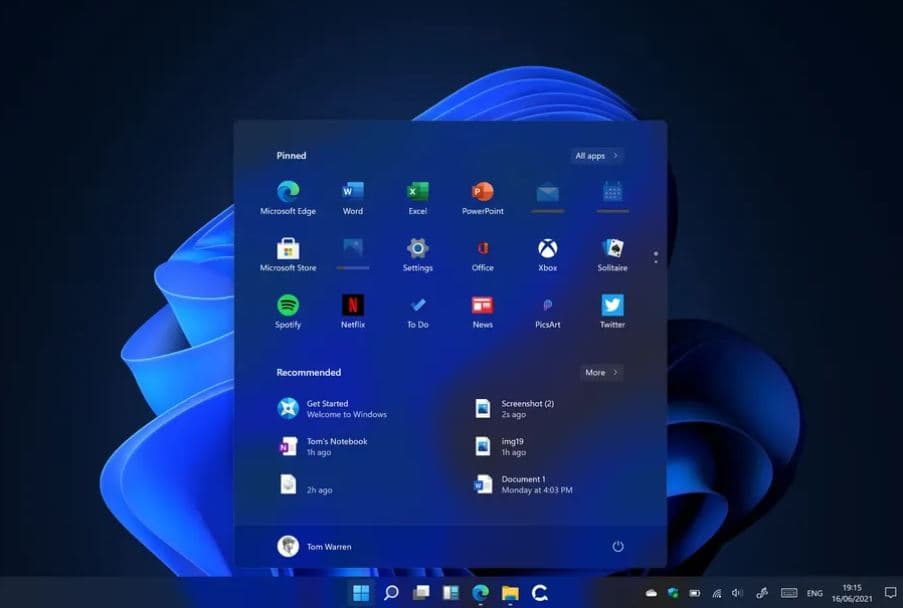Open the notification center icon
The width and height of the screenshot is (903, 608).
[890, 593]
